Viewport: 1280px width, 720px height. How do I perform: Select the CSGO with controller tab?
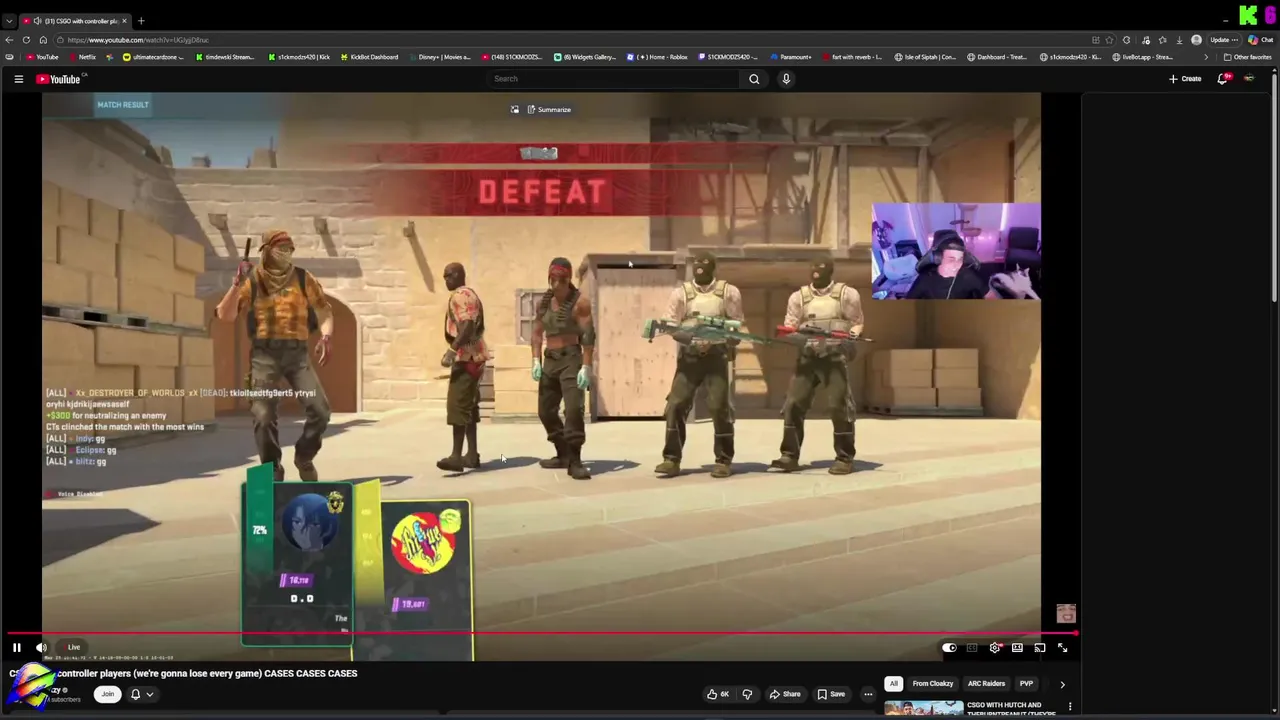[x=75, y=21]
